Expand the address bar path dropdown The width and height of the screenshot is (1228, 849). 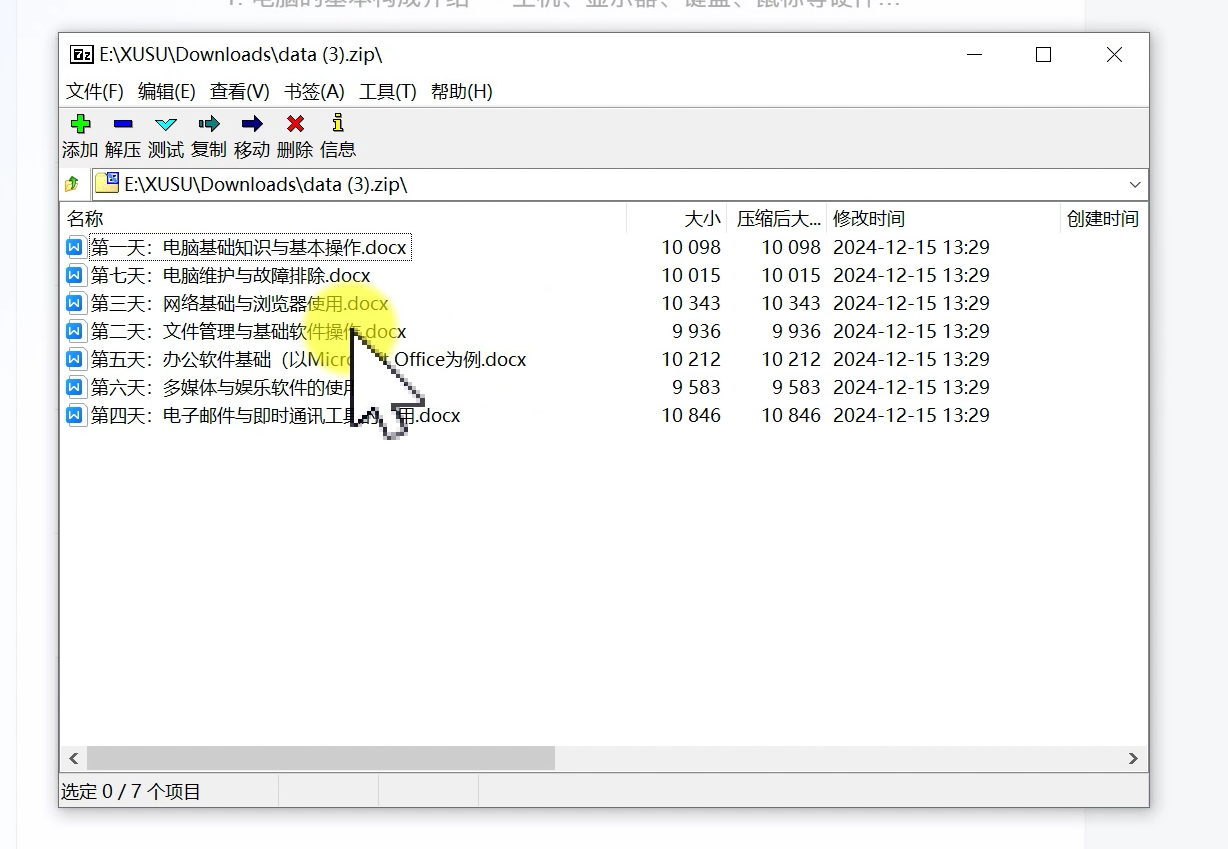[x=1135, y=185]
